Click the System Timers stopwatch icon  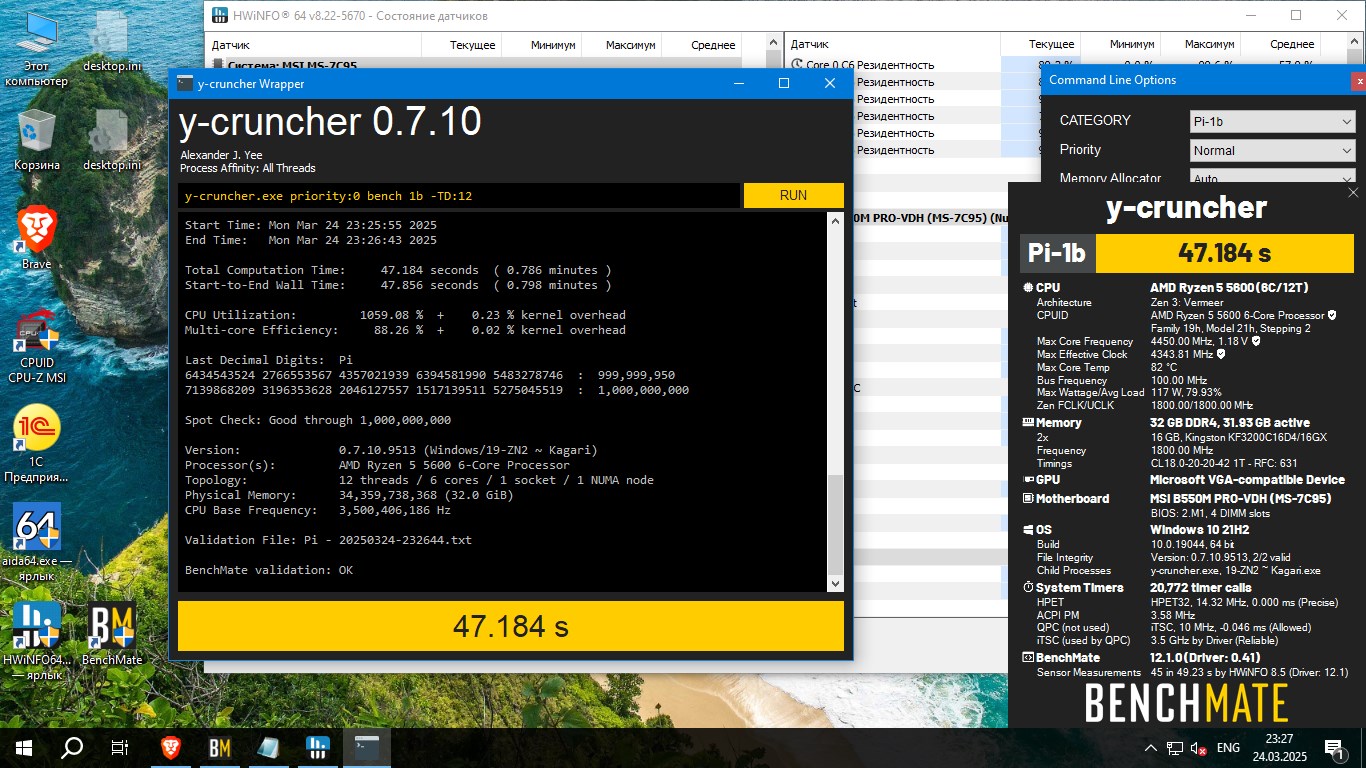pos(1028,588)
